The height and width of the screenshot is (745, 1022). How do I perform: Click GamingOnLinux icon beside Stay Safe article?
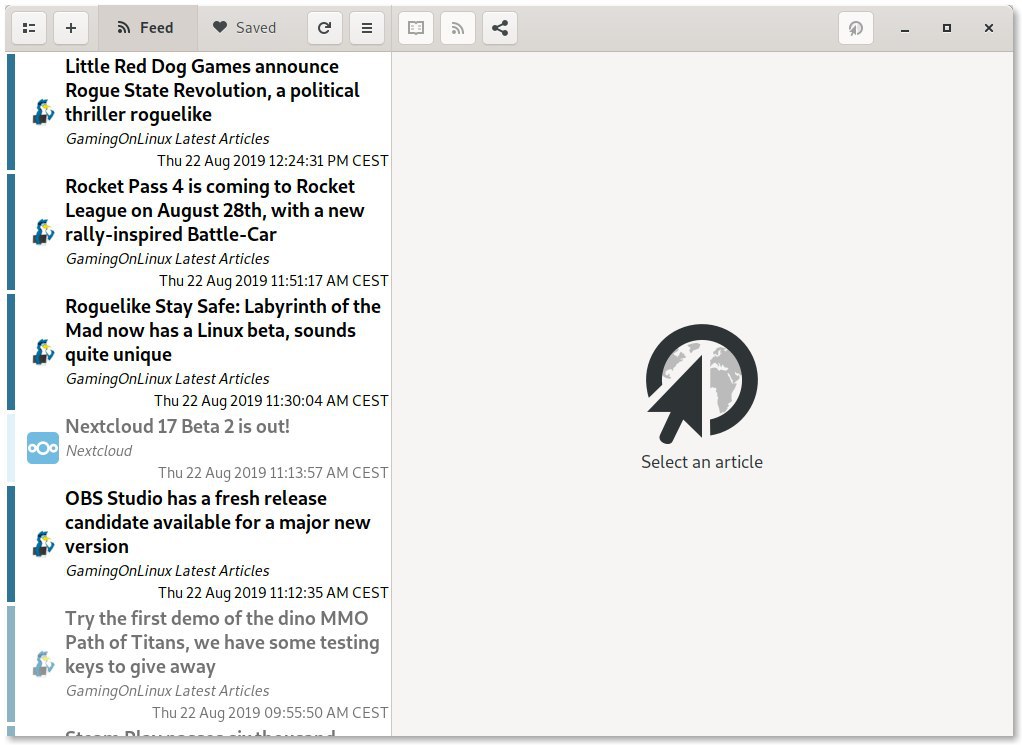pos(43,352)
